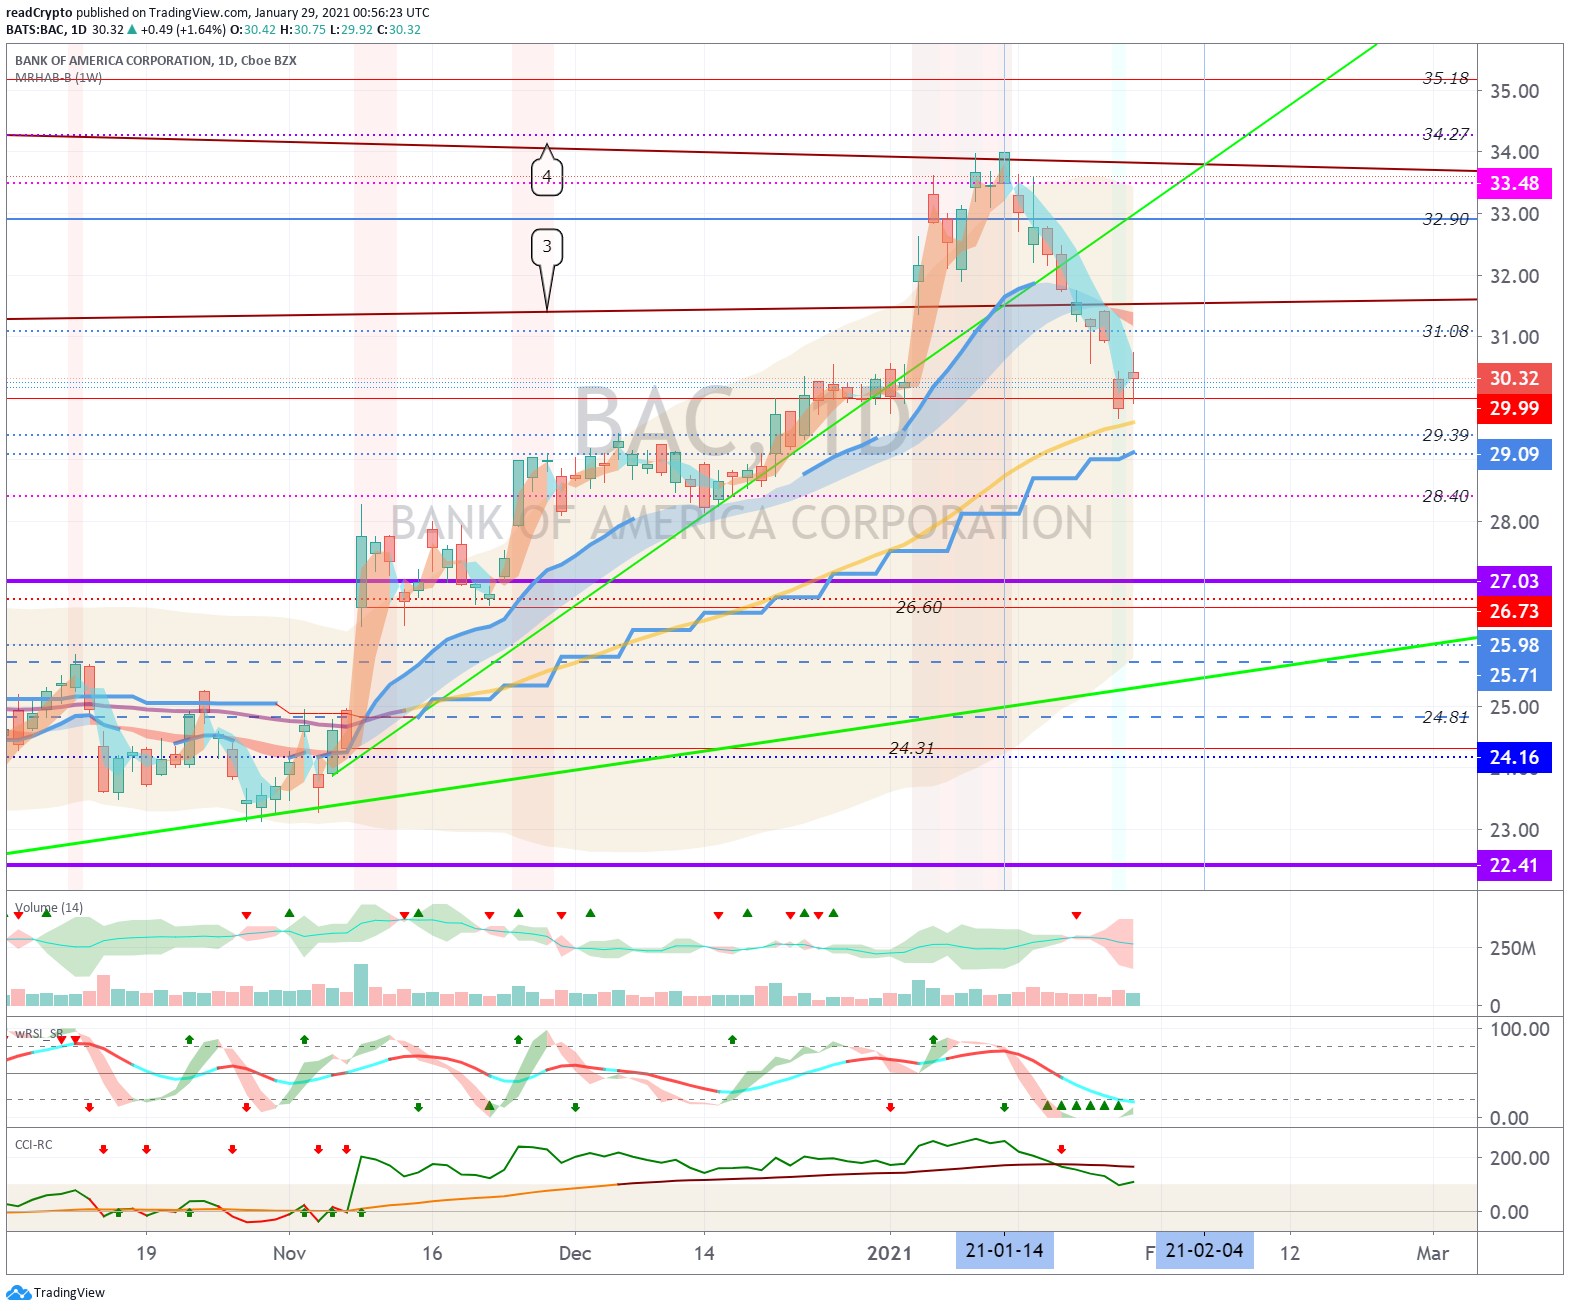Viewport: 1570px width, 1311px height.
Task: Click the TradingView cloud logo icon
Action: [19, 1292]
